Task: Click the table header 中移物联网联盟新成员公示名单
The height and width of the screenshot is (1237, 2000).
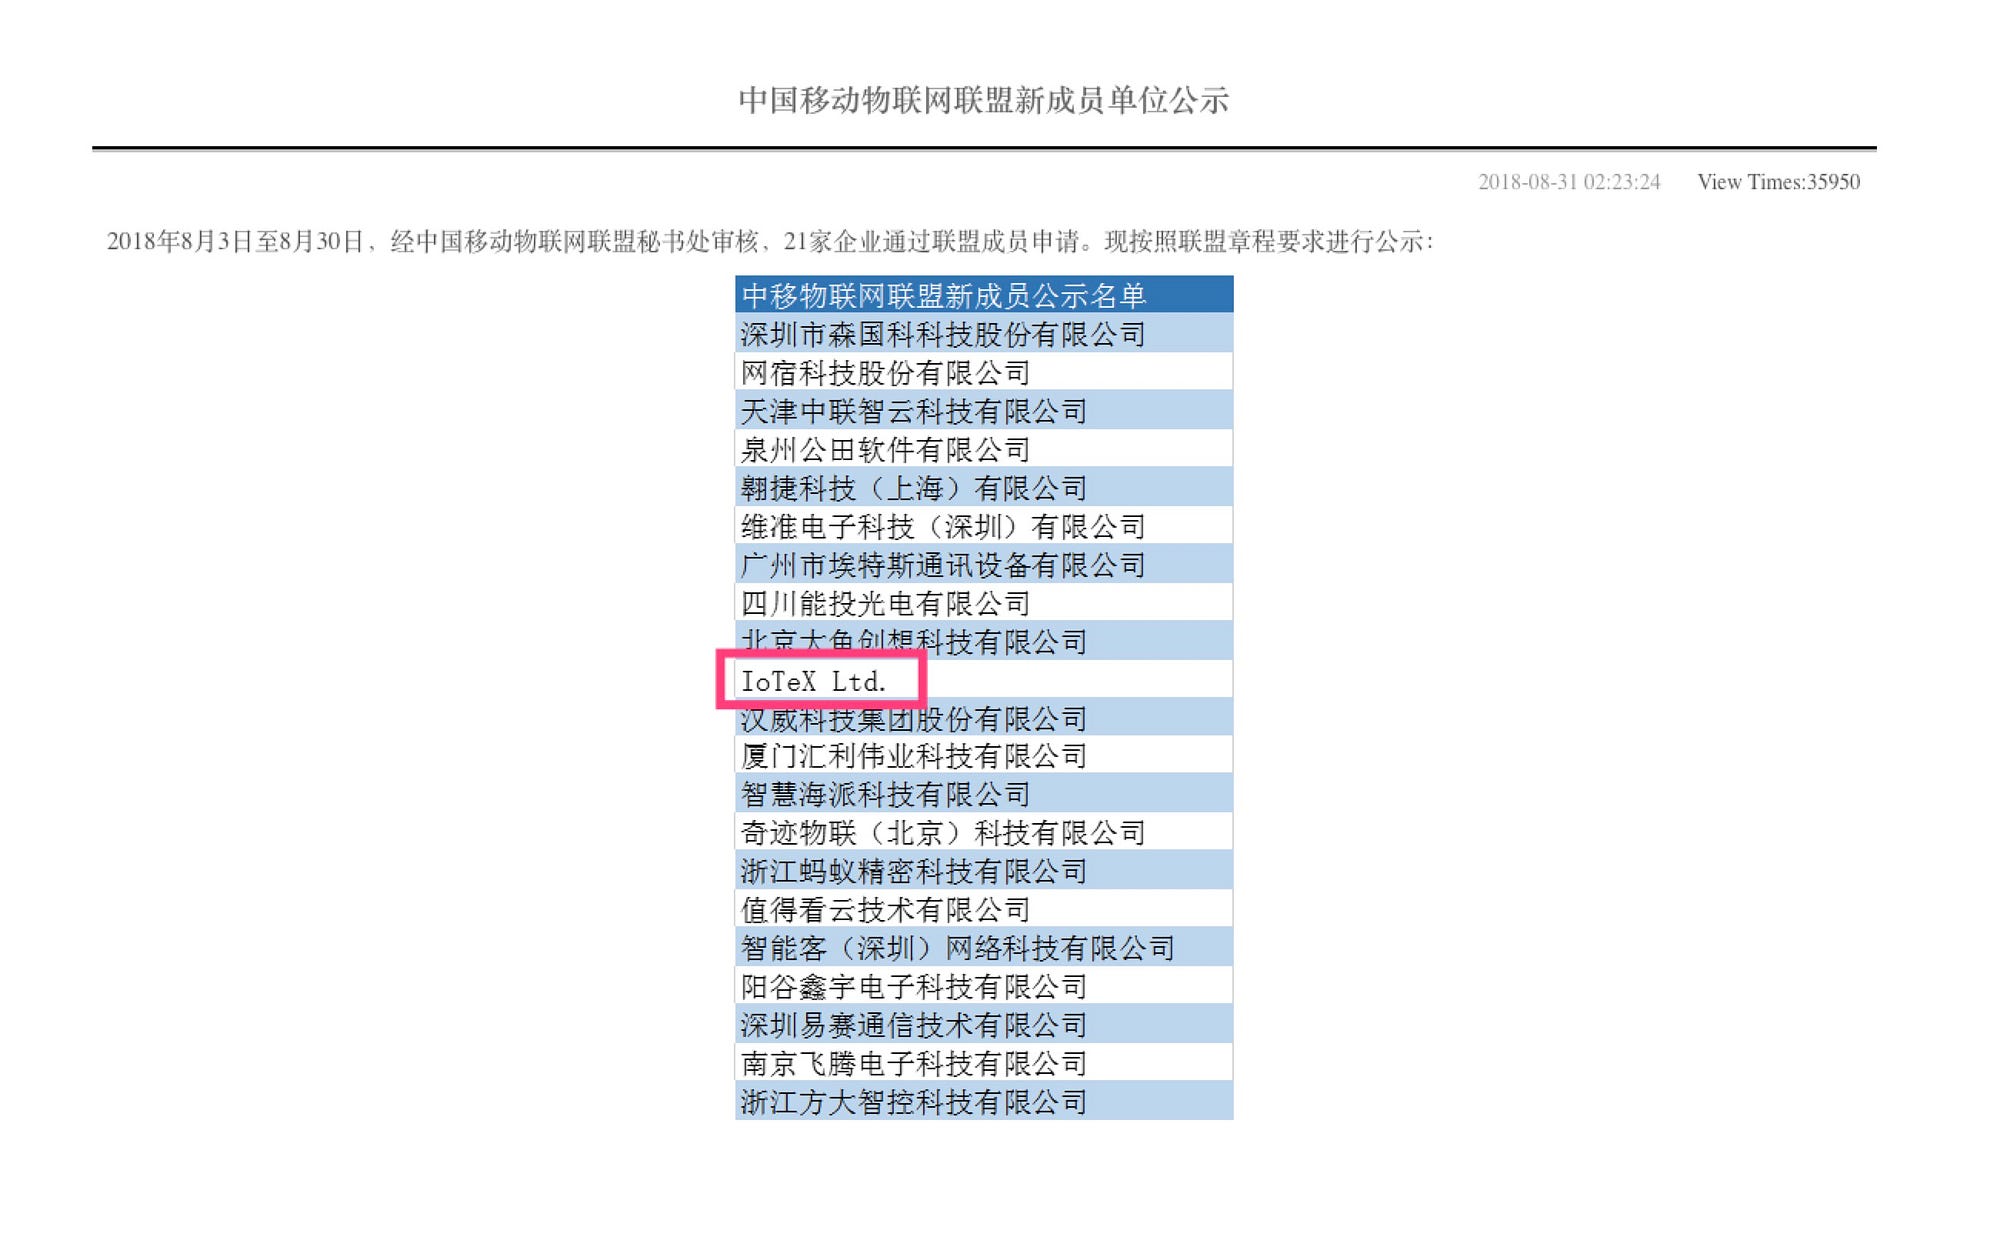Action: (984, 295)
